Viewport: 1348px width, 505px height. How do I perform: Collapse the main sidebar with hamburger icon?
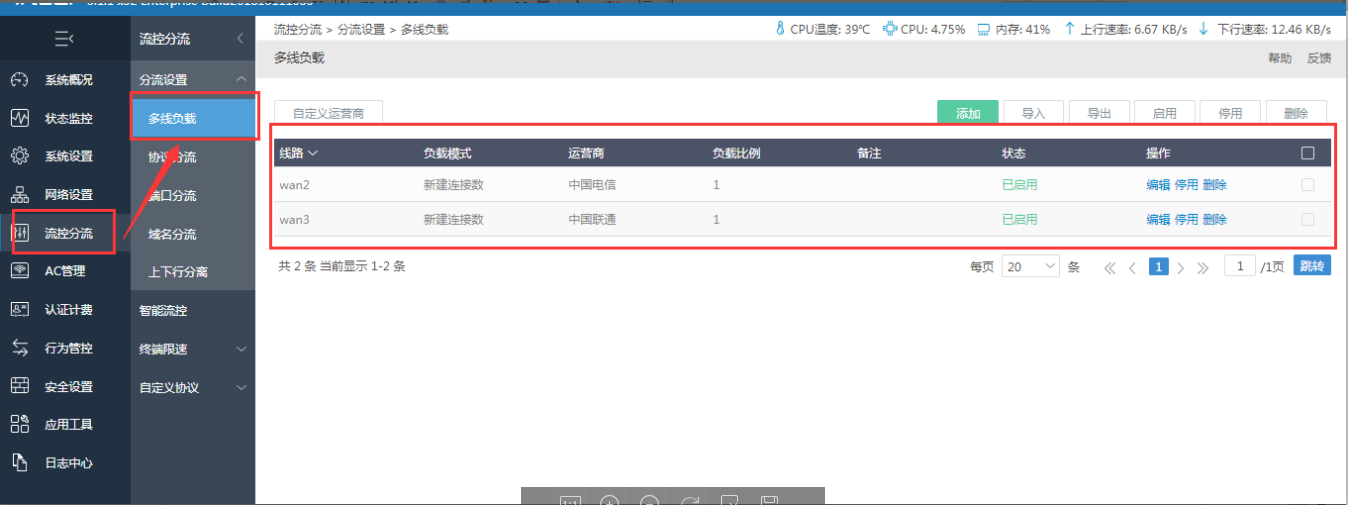(x=64, y=39)
